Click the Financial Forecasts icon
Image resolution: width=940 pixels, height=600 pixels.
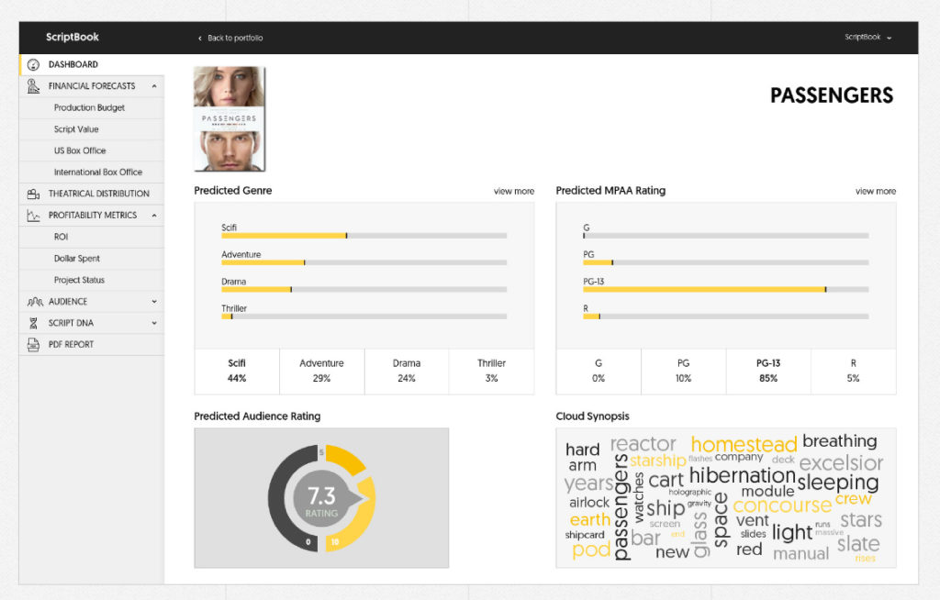tap(33, 86)
